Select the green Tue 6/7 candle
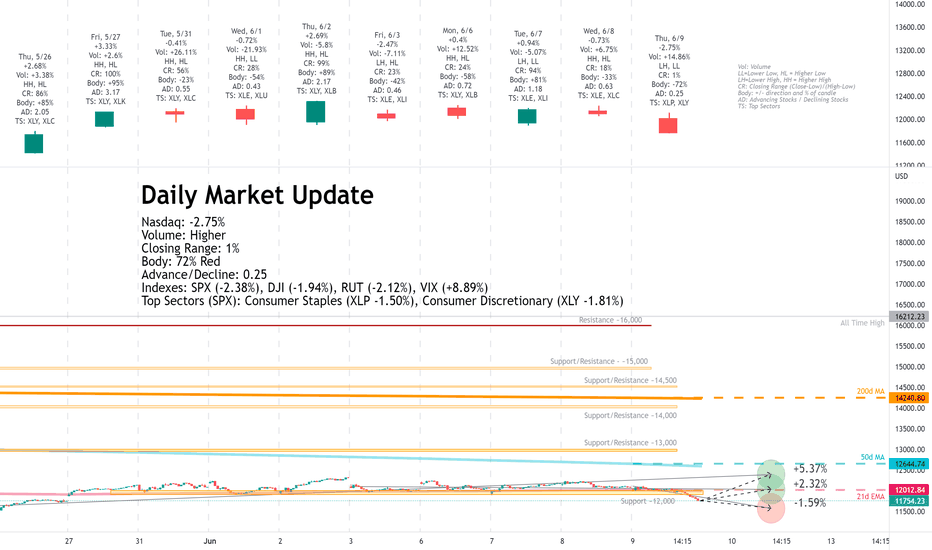The image size is (932, 550). click(527, 116)
